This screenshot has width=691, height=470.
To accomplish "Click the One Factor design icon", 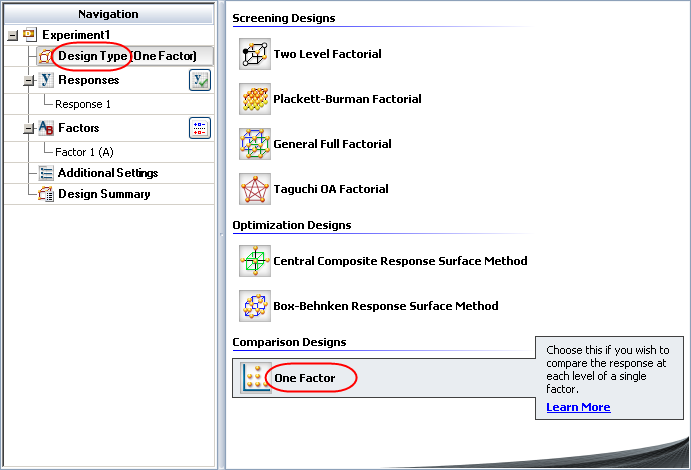I will point(255,378).
